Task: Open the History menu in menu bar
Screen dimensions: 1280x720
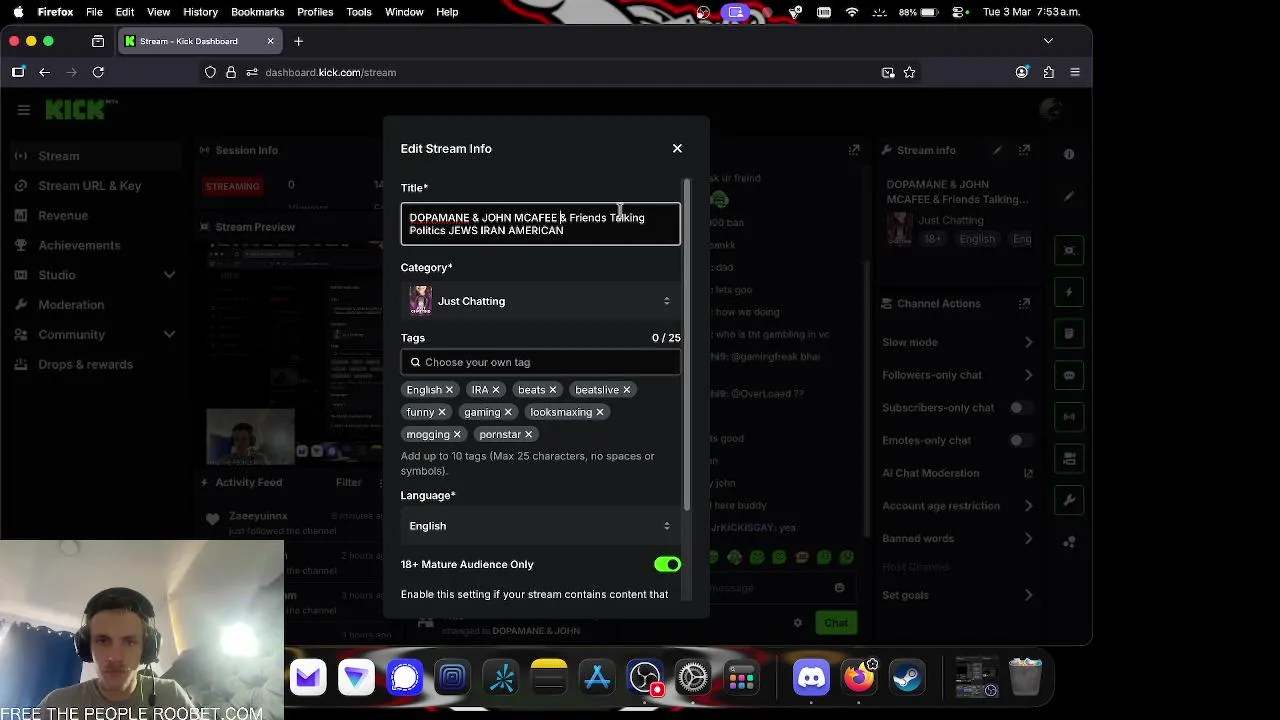Action: click(x=200, y=12)
